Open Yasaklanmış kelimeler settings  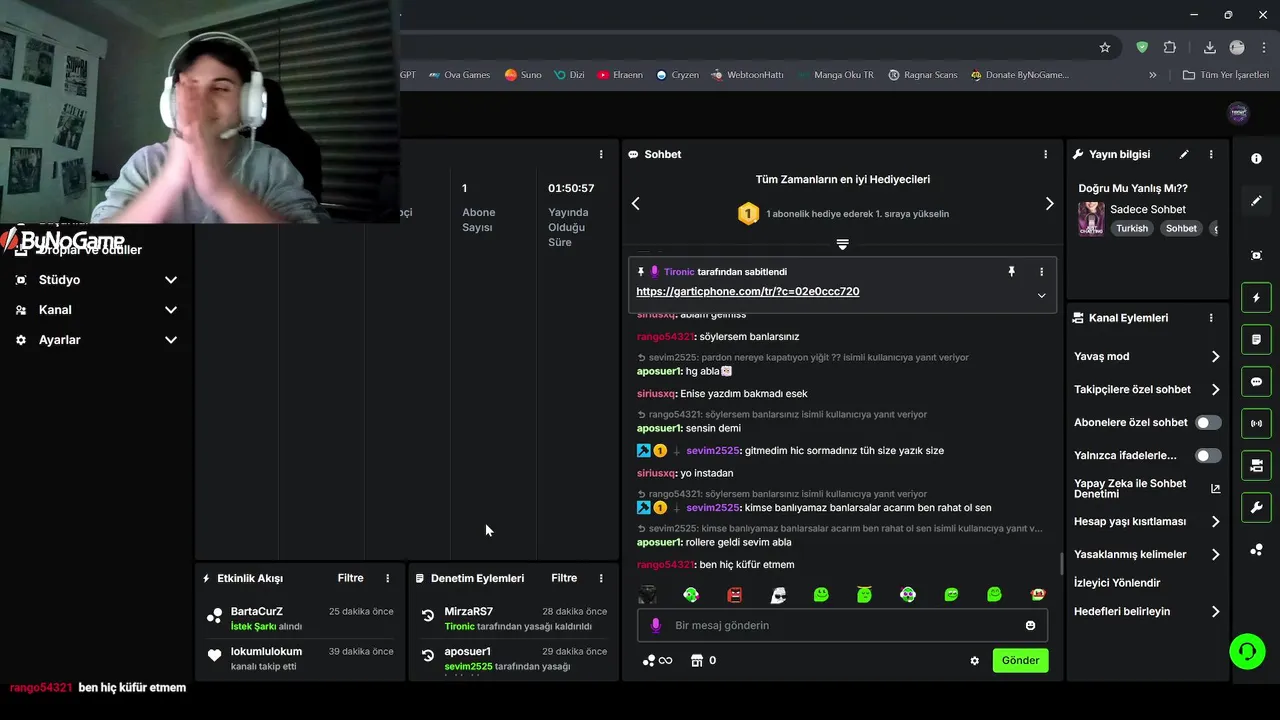[x=1215, y=554]
